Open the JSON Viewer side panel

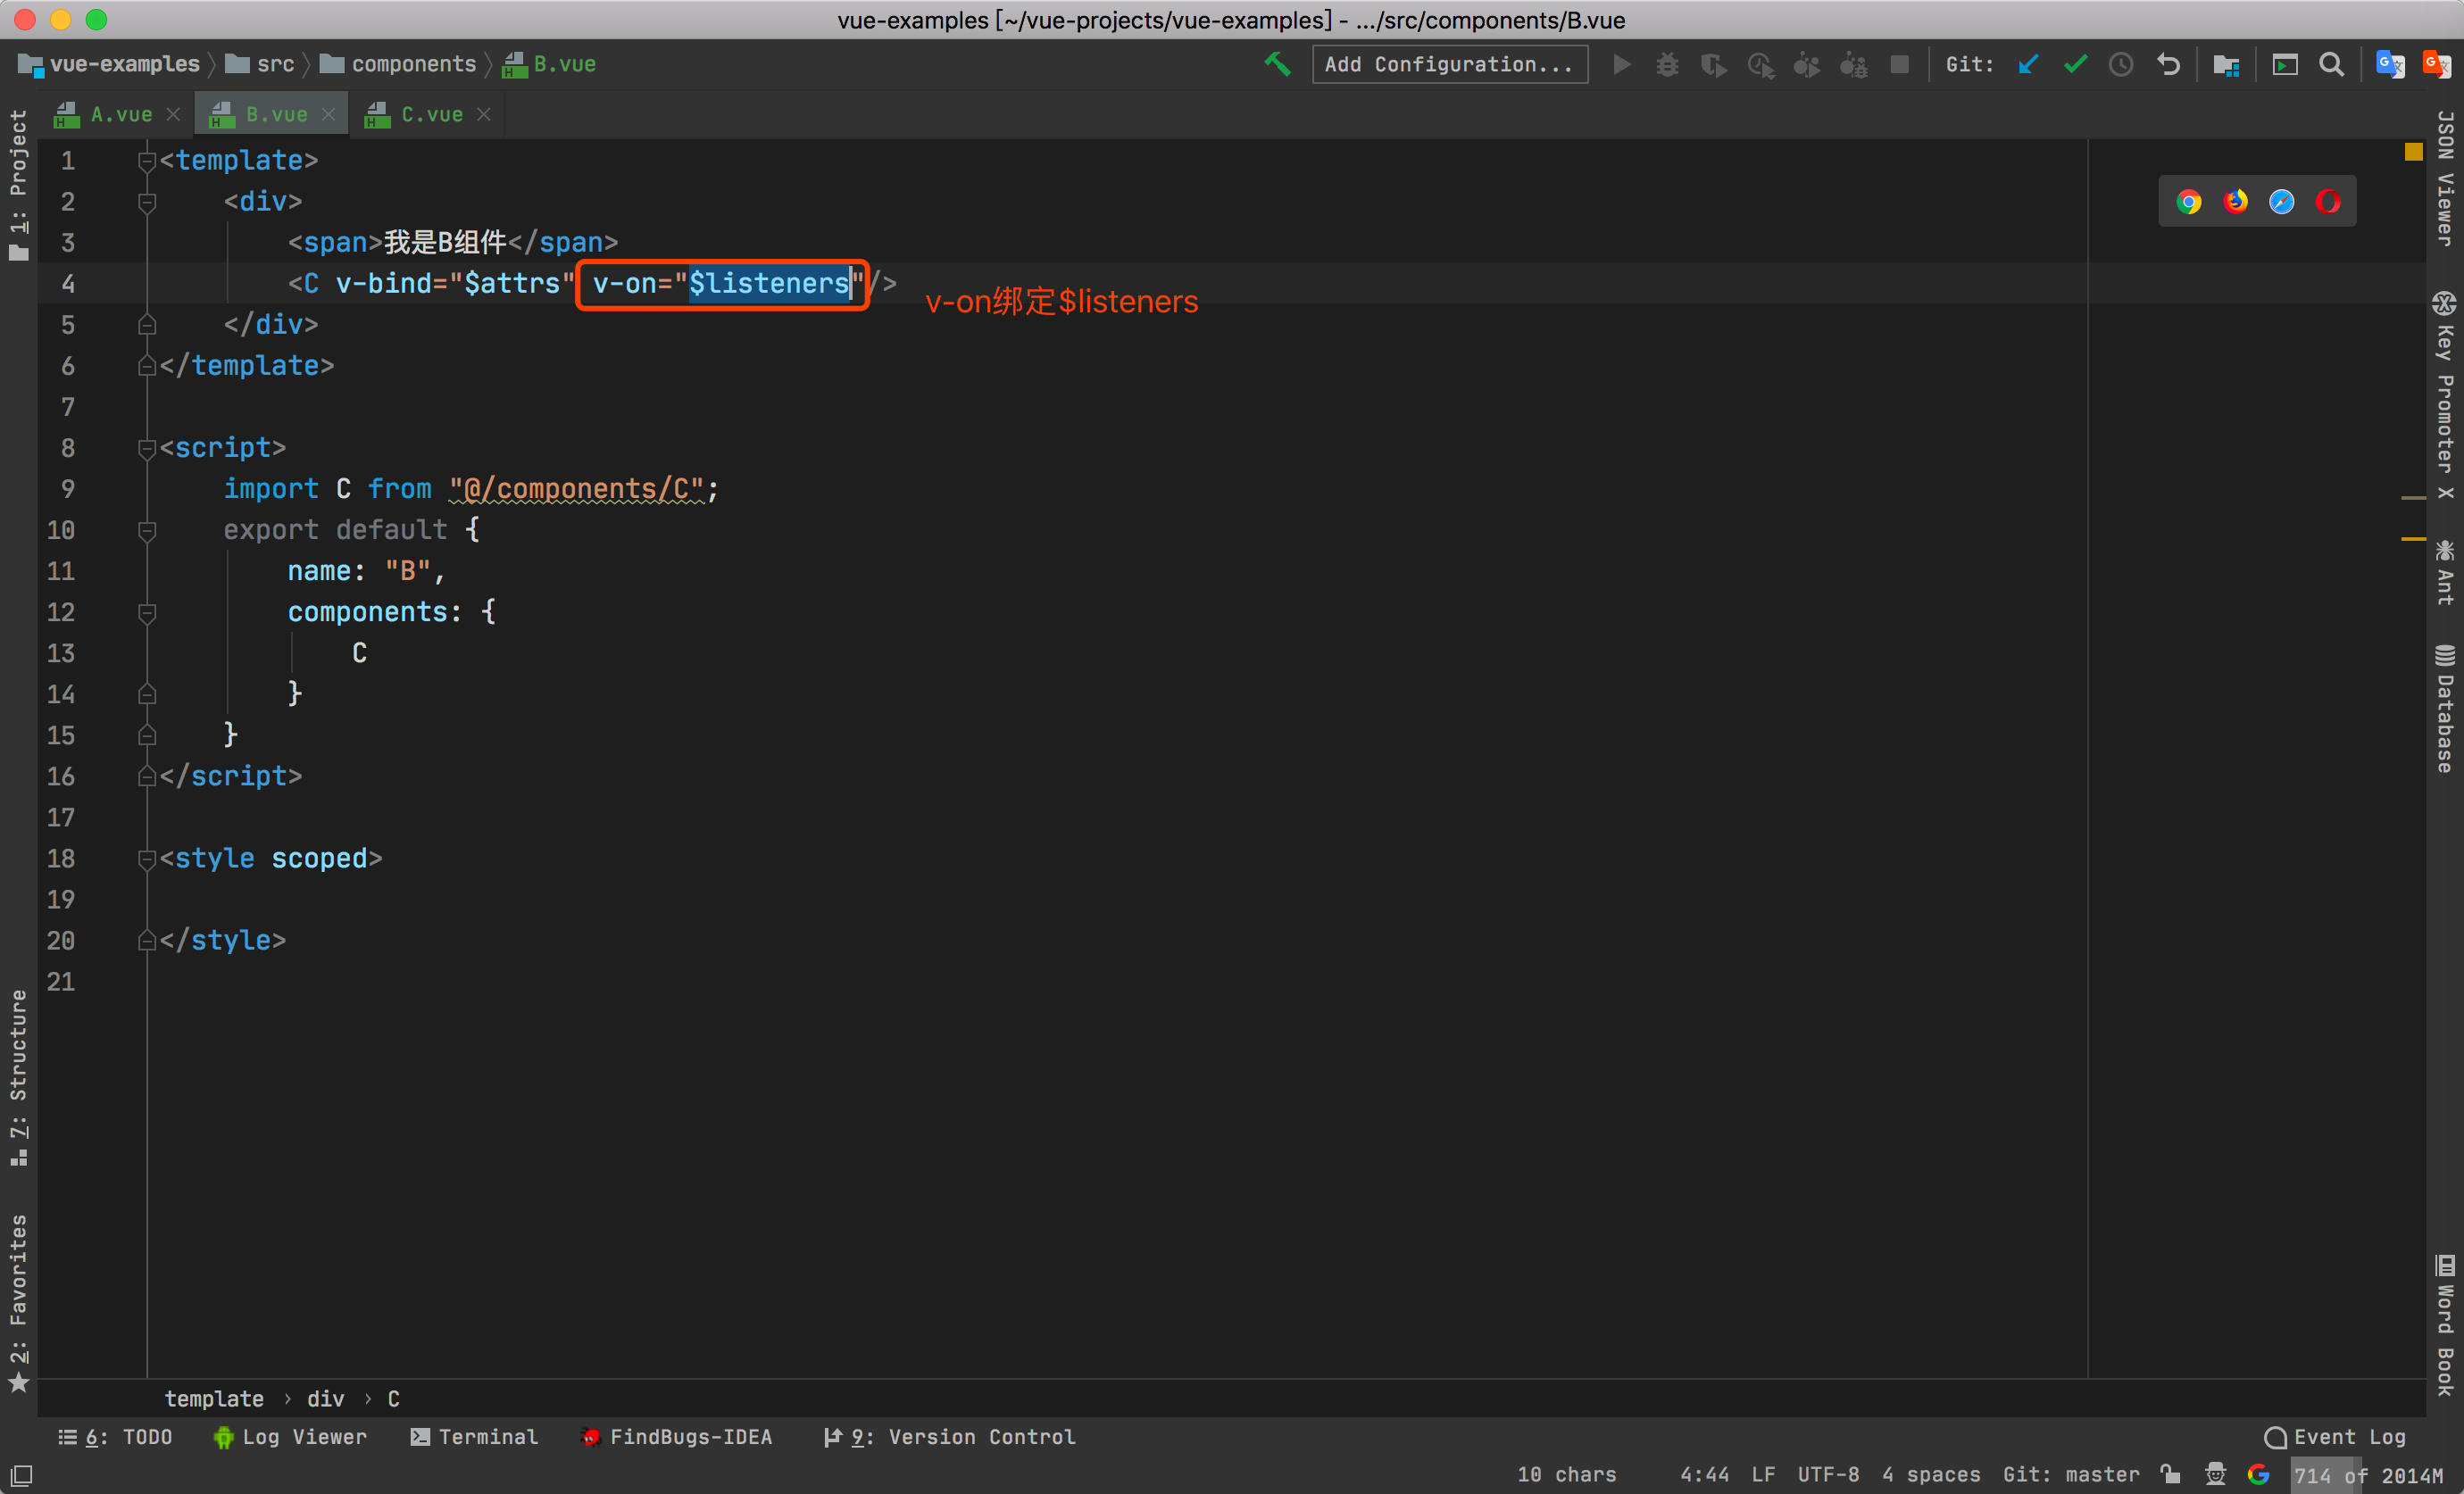[2445, 178]
